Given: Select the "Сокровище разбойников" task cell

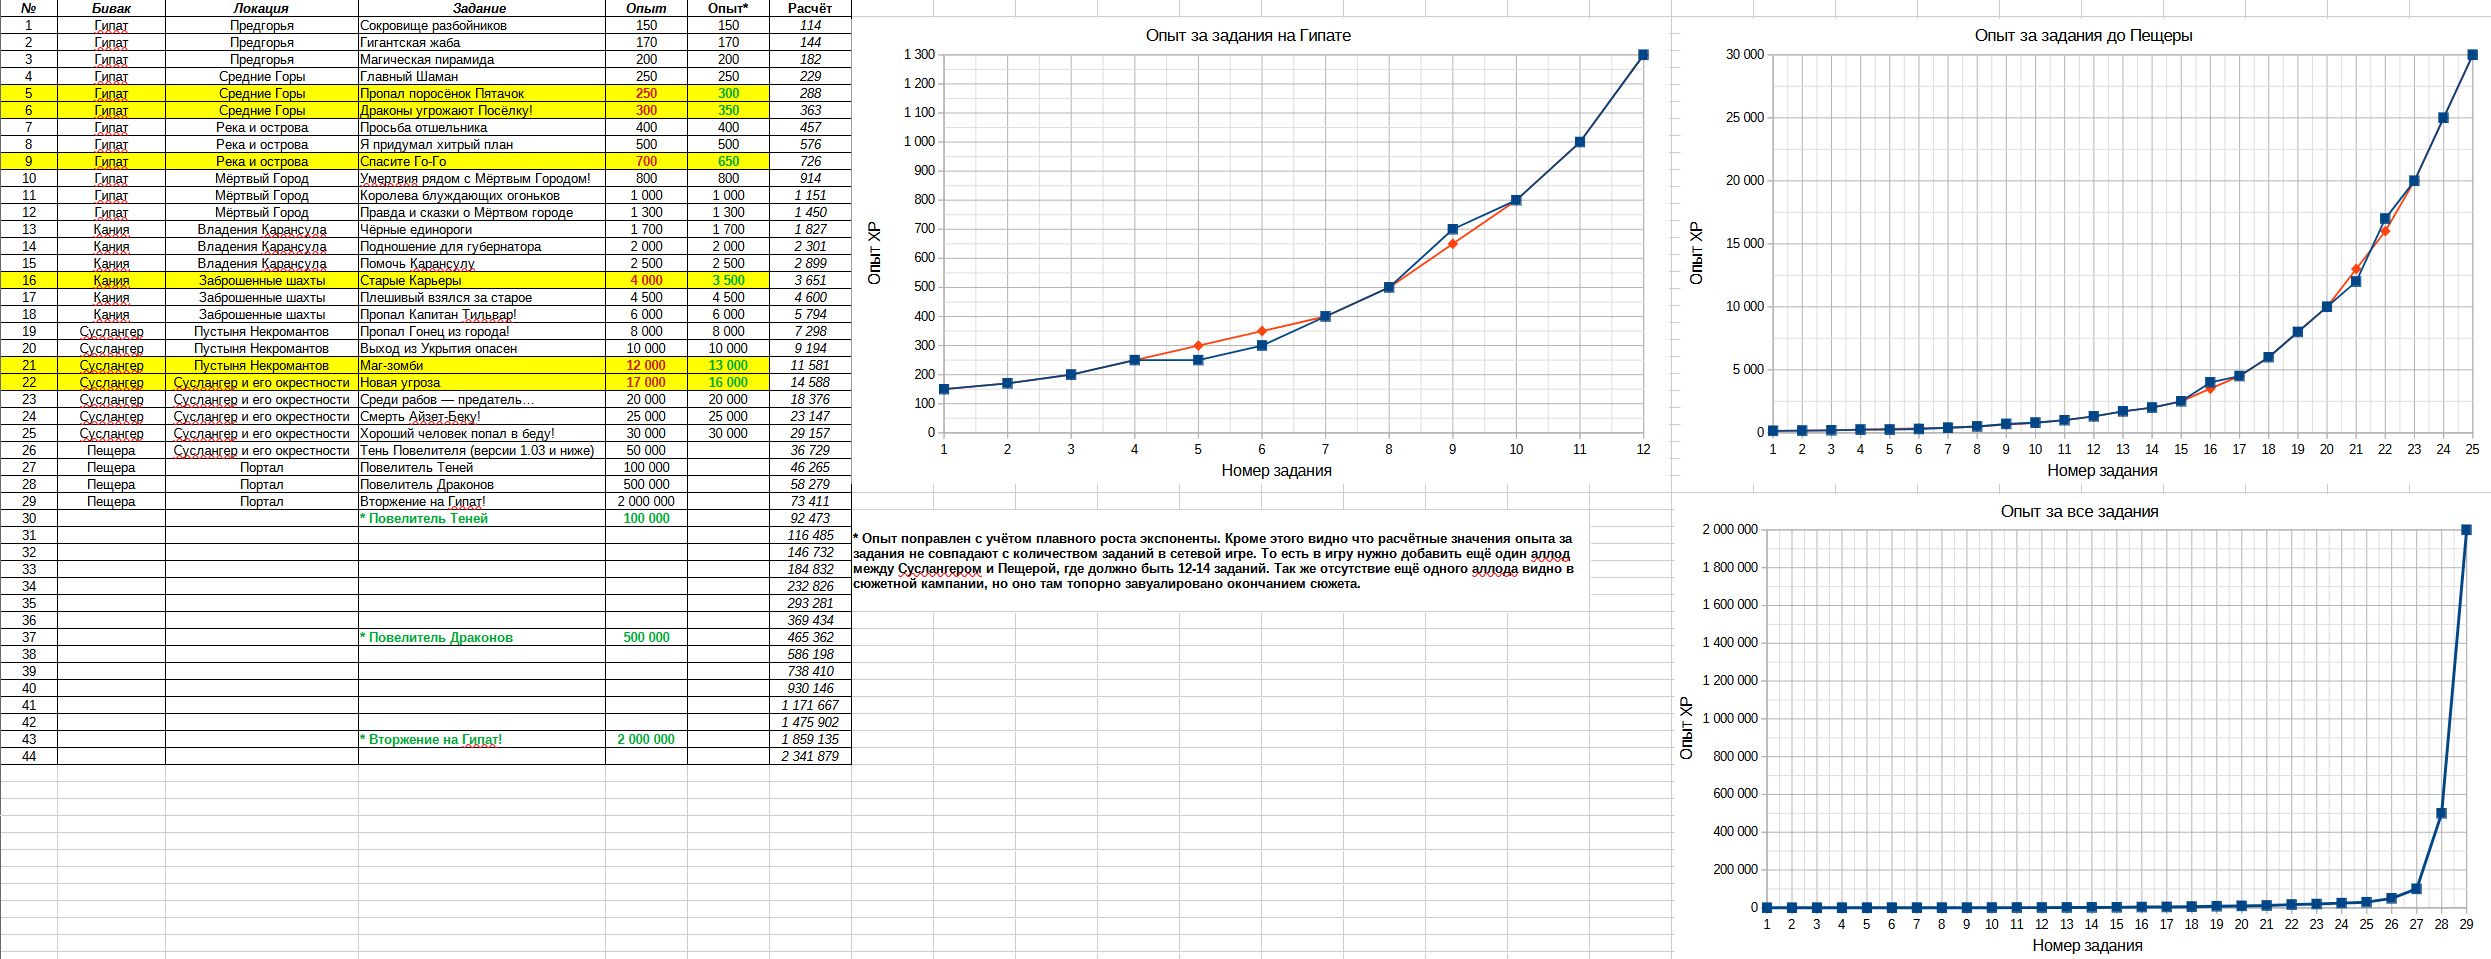Looking at the screenshot, I should [433, 25].
